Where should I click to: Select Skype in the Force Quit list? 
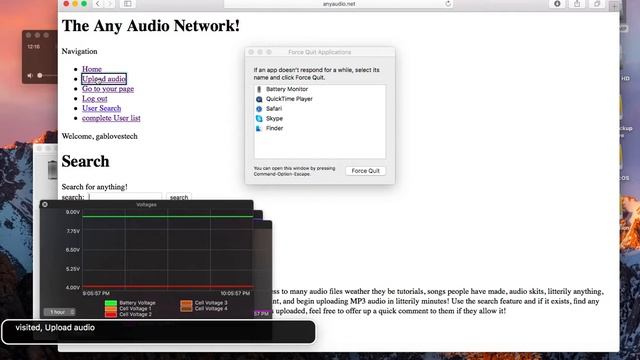tap(320, 118)
